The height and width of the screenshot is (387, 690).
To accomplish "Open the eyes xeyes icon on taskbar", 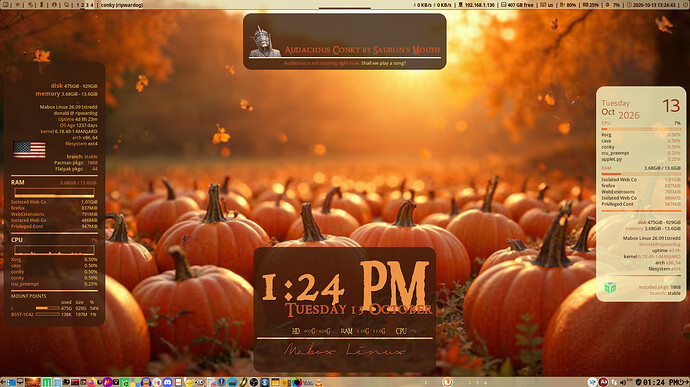I will [x=199, y=382].
